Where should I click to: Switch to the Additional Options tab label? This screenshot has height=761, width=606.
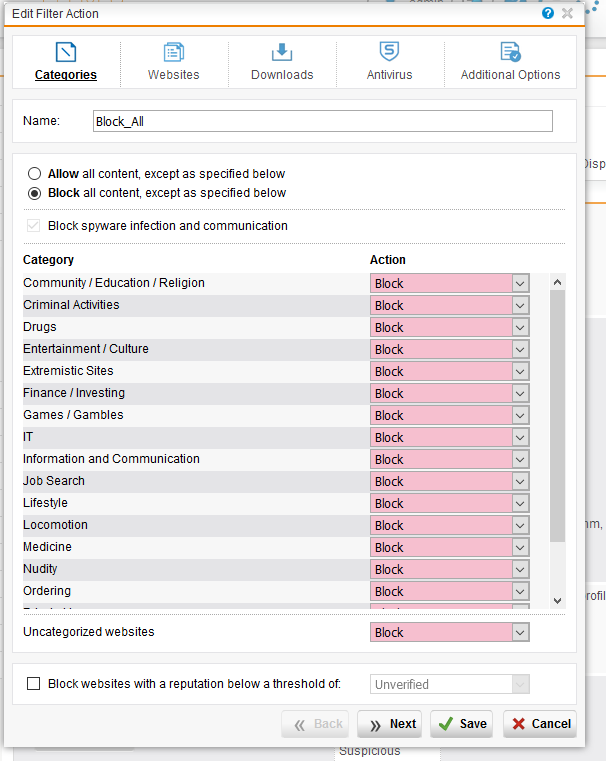(510, 75)
